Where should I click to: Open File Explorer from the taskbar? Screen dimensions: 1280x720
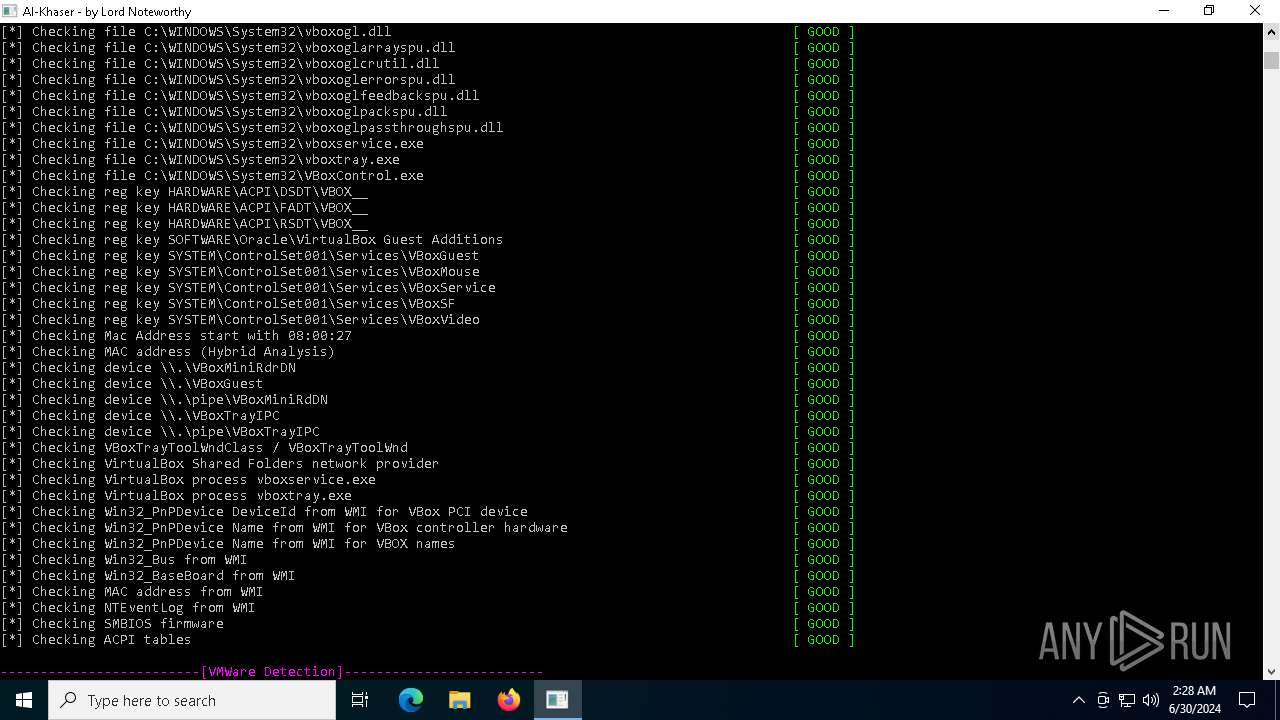coord(460,700)
